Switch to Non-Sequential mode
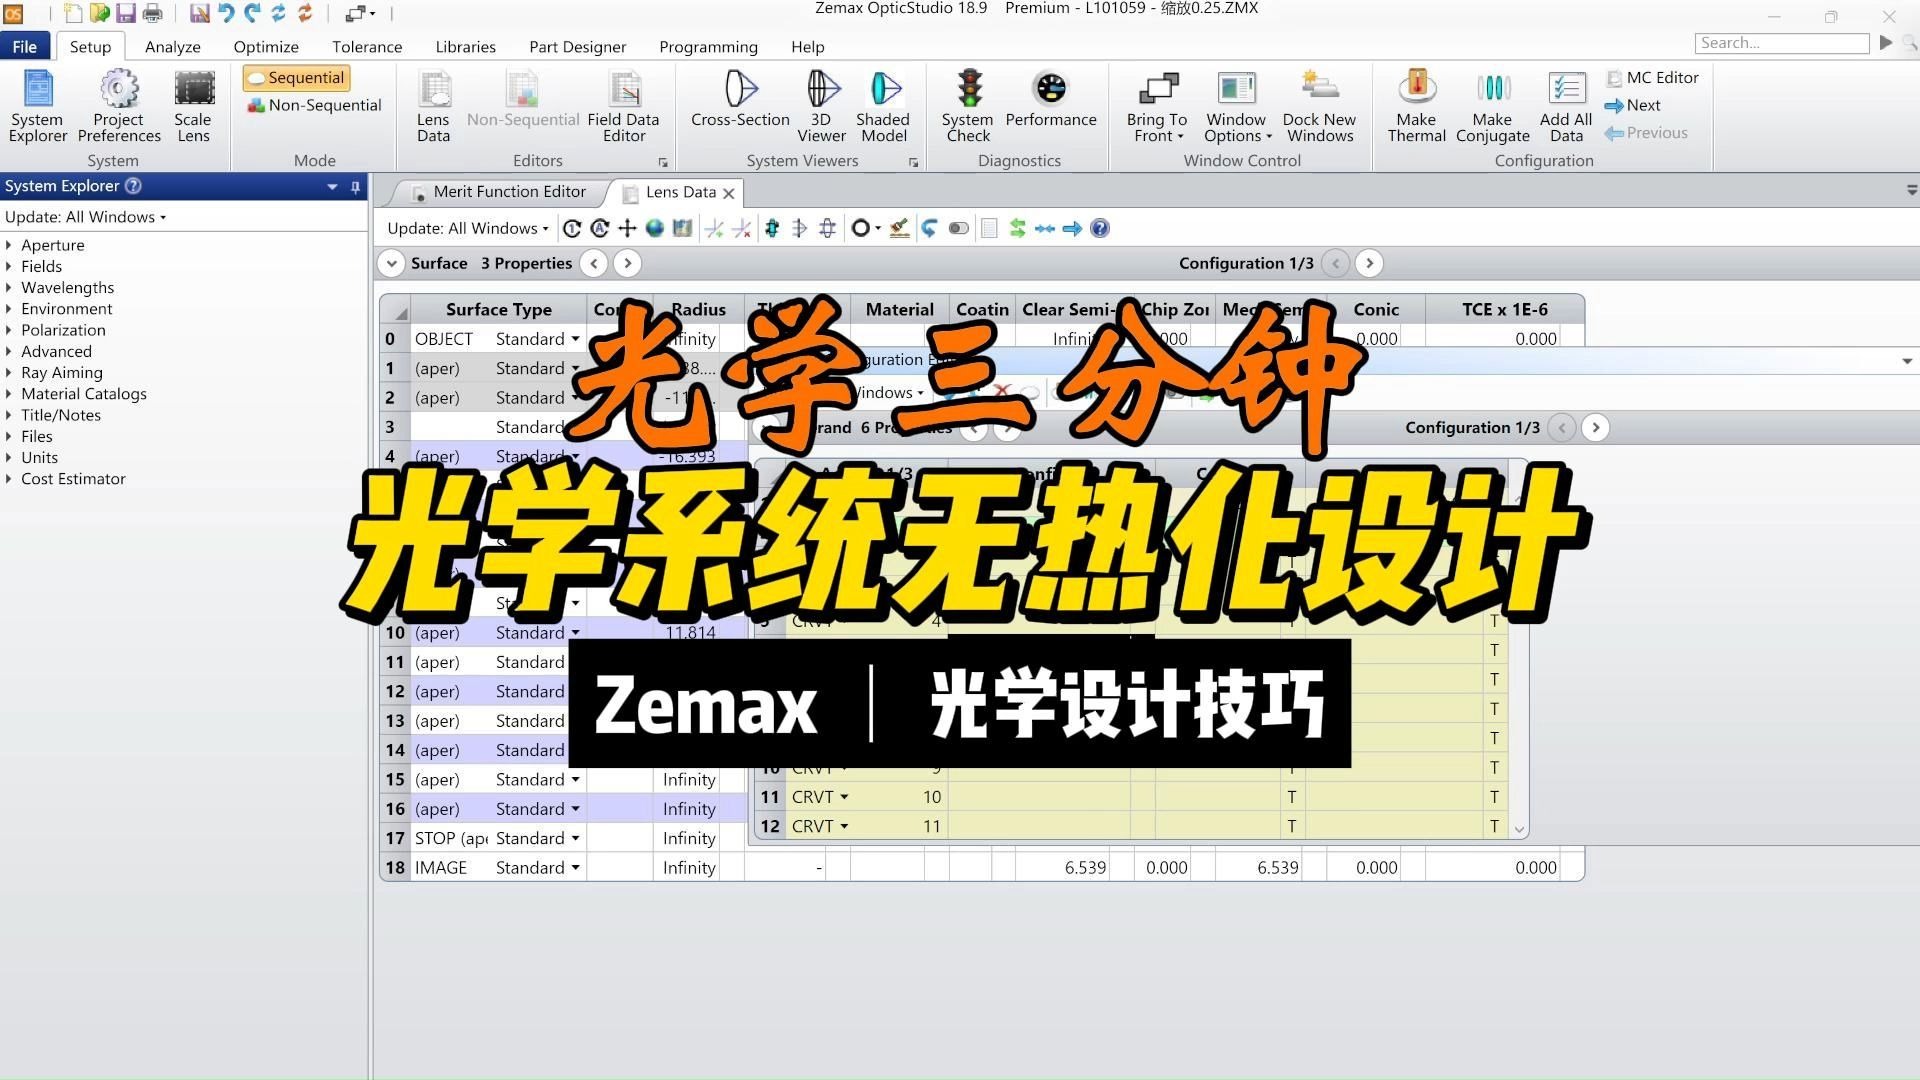This screenshot has height=1080, width=1920. 313,104
